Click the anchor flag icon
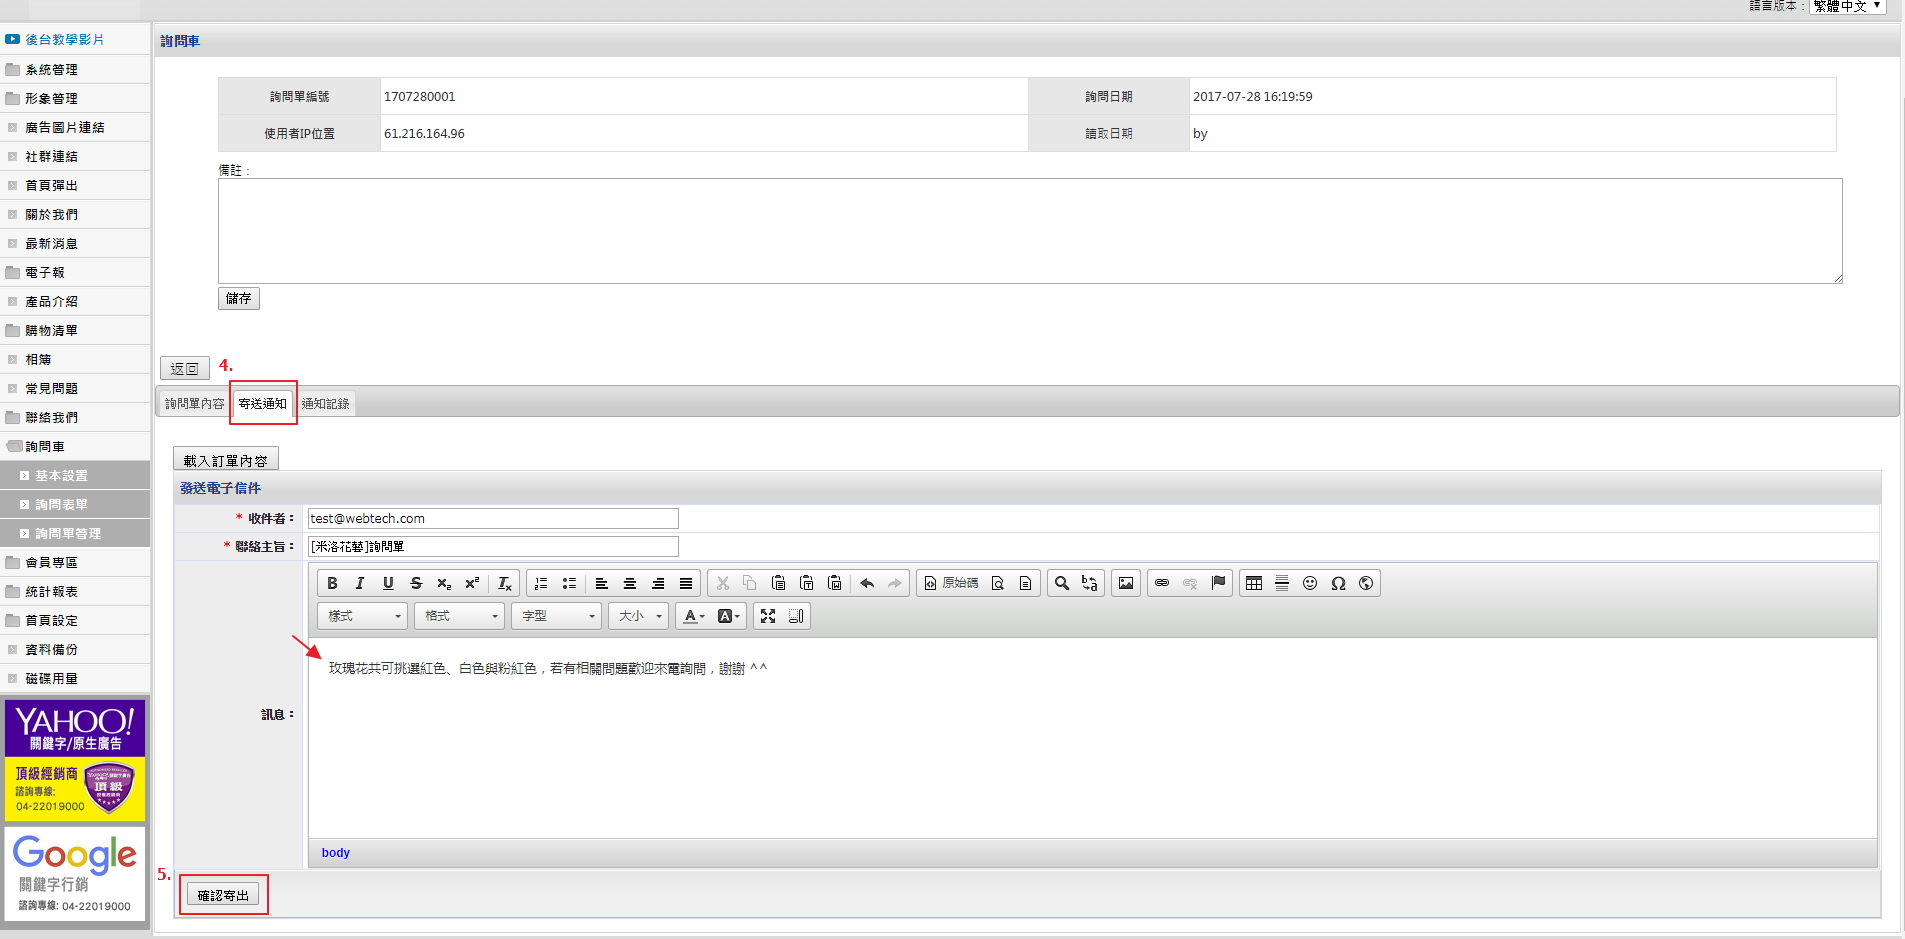 (1218, 583)
